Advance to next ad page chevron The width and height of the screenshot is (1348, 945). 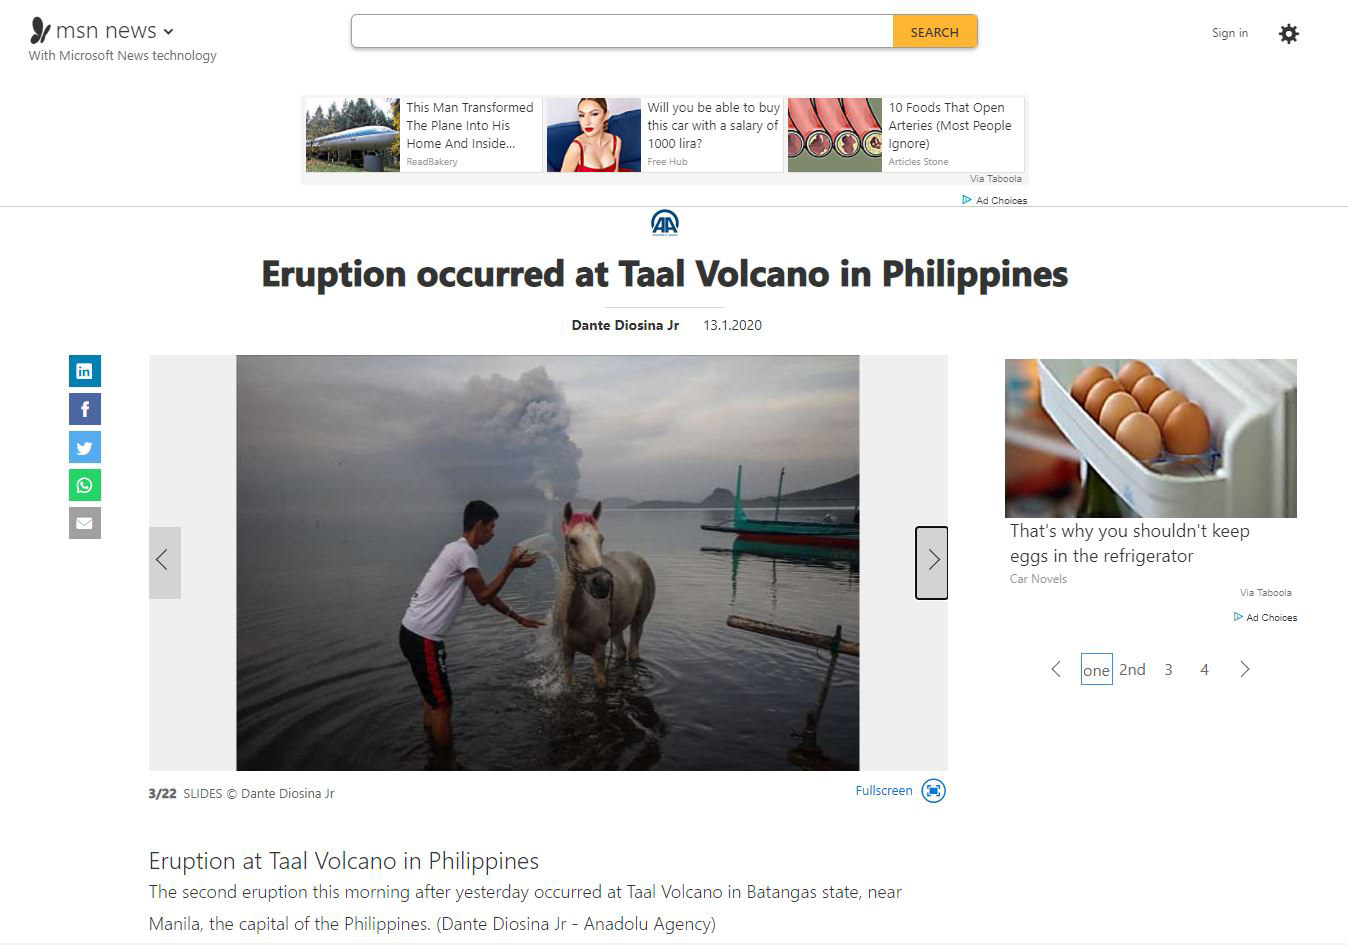[1245, 670]
